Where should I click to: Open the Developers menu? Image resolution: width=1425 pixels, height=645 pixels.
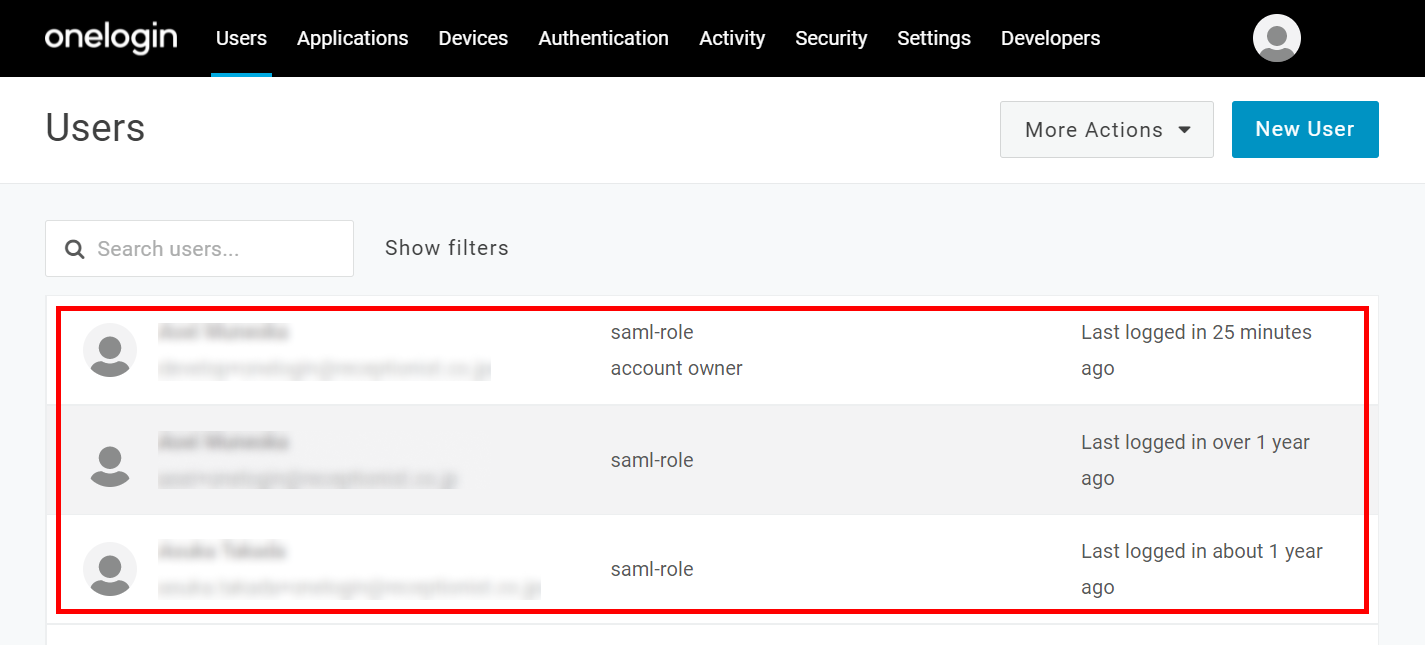pos(1050,38)
